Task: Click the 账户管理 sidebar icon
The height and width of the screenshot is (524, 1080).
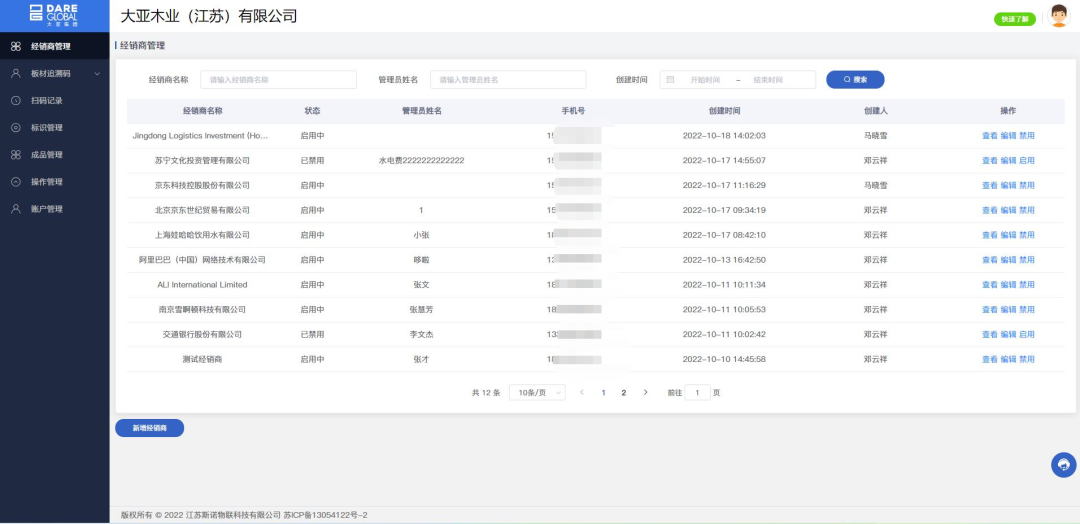Action: pyautogui.click(x=16, y=209)
